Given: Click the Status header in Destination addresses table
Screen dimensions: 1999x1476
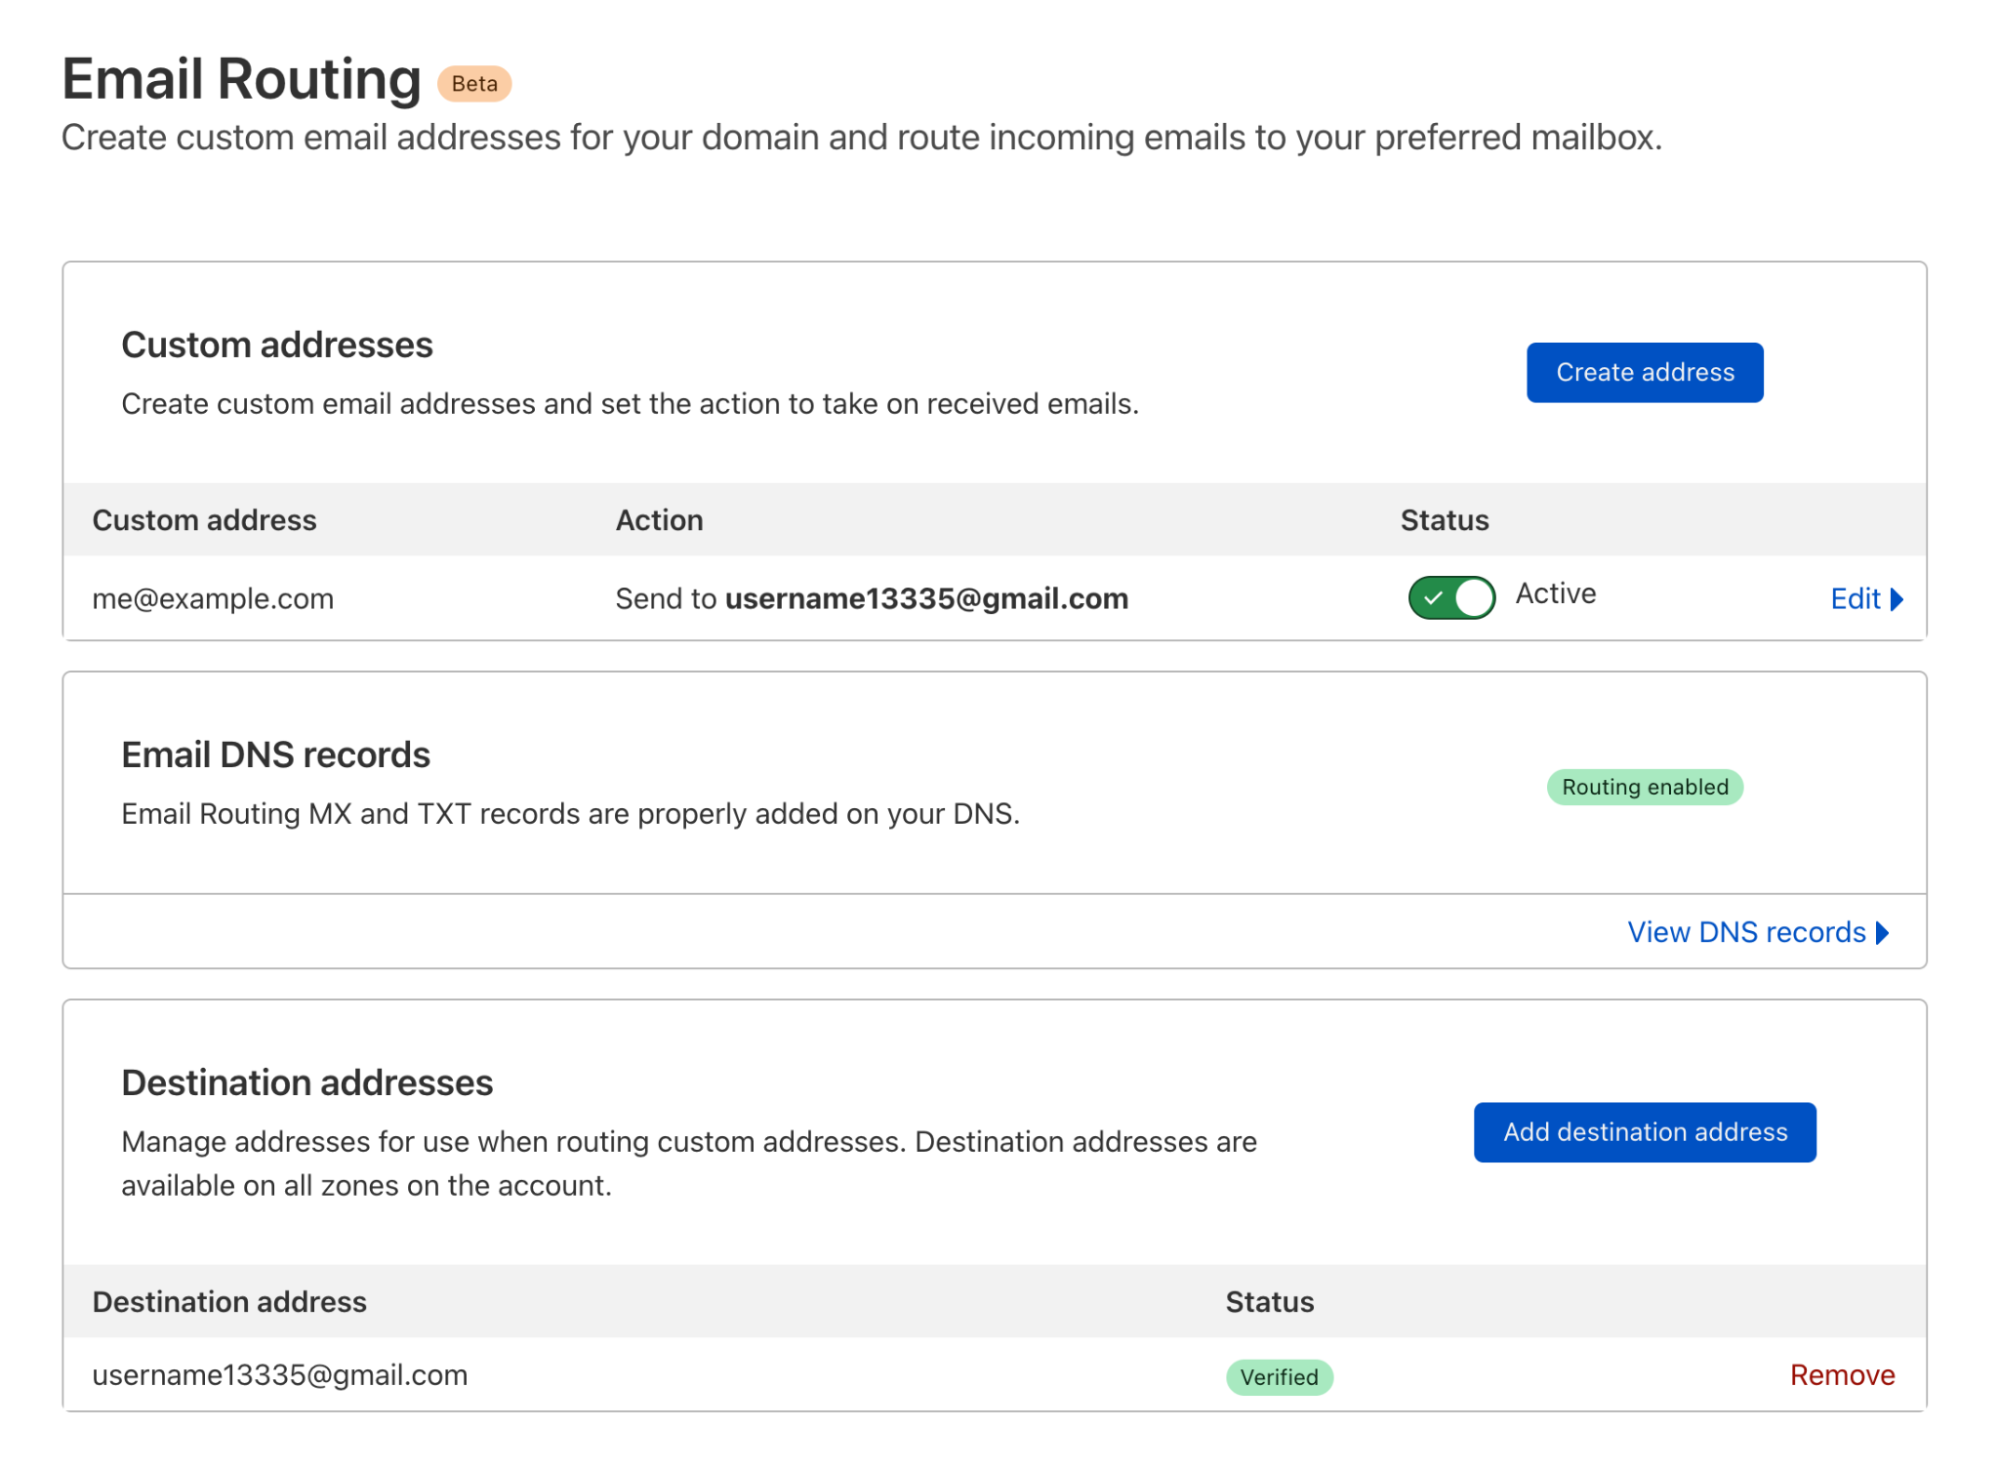Looking at the screenshot, I should pos(1269,1301).
